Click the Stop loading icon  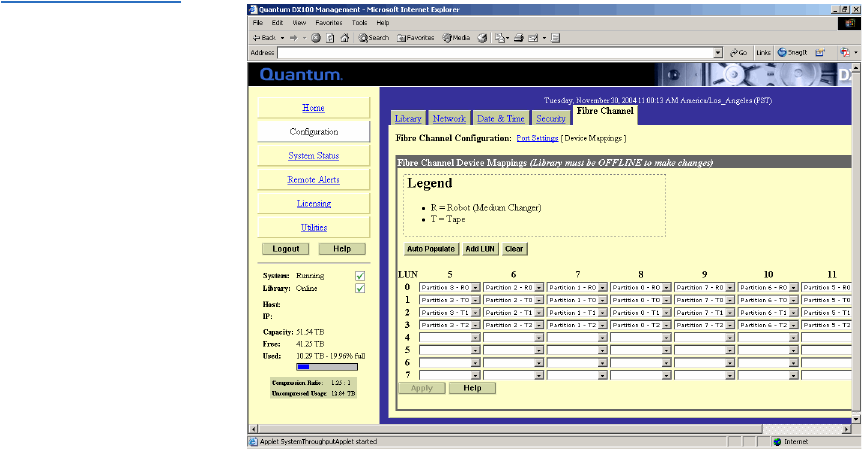coord(316,38)
